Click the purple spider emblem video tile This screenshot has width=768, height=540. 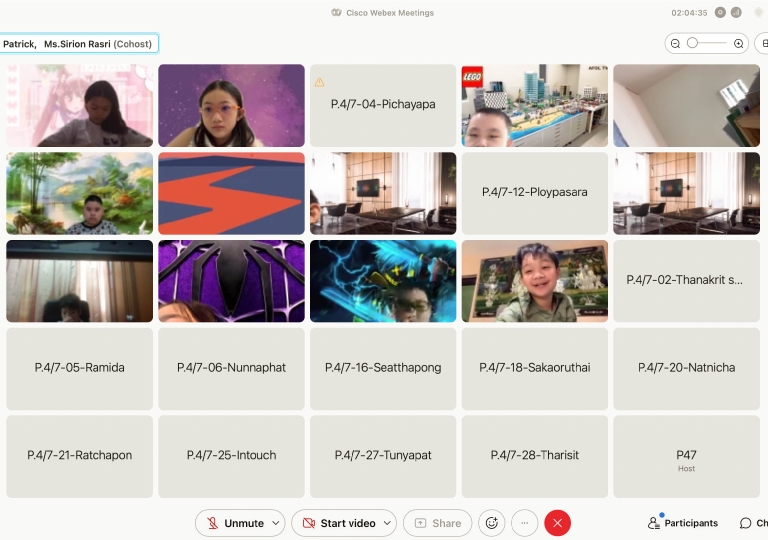231,281
